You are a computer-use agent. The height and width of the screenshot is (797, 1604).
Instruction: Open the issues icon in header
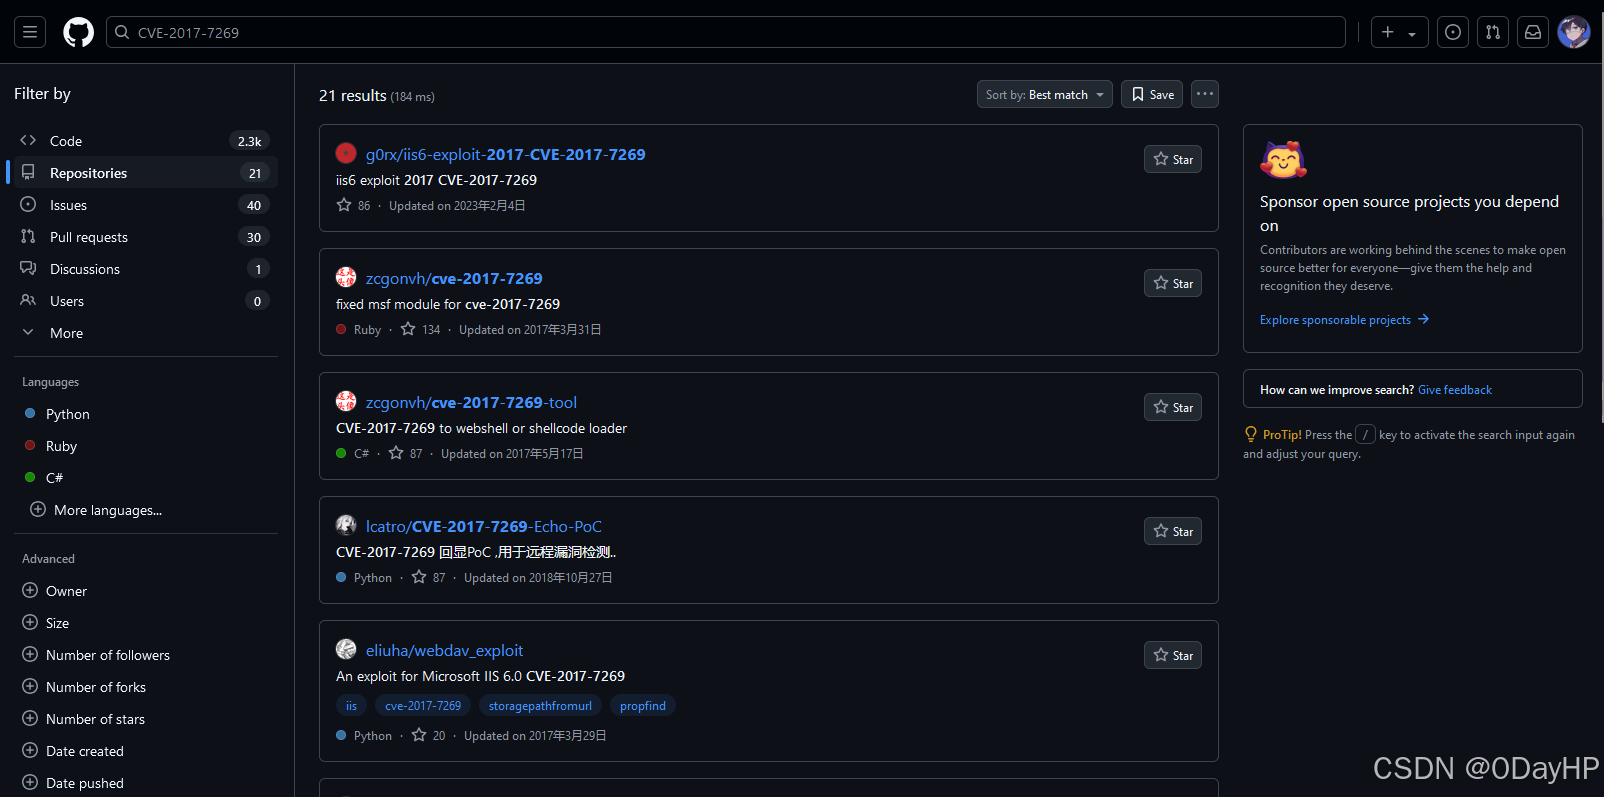1453,32
